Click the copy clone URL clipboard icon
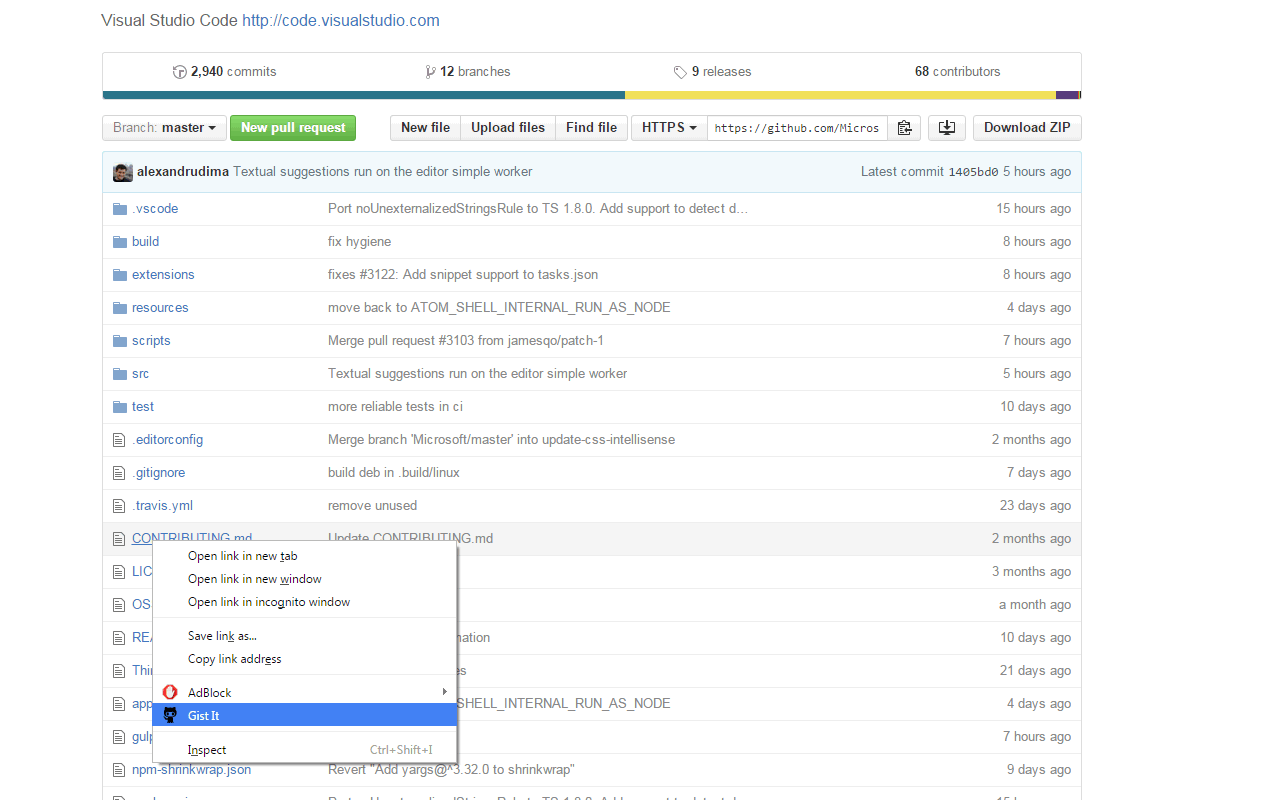Image resolution: width=1280 pixels, height=800 pixels. point(904,128)
